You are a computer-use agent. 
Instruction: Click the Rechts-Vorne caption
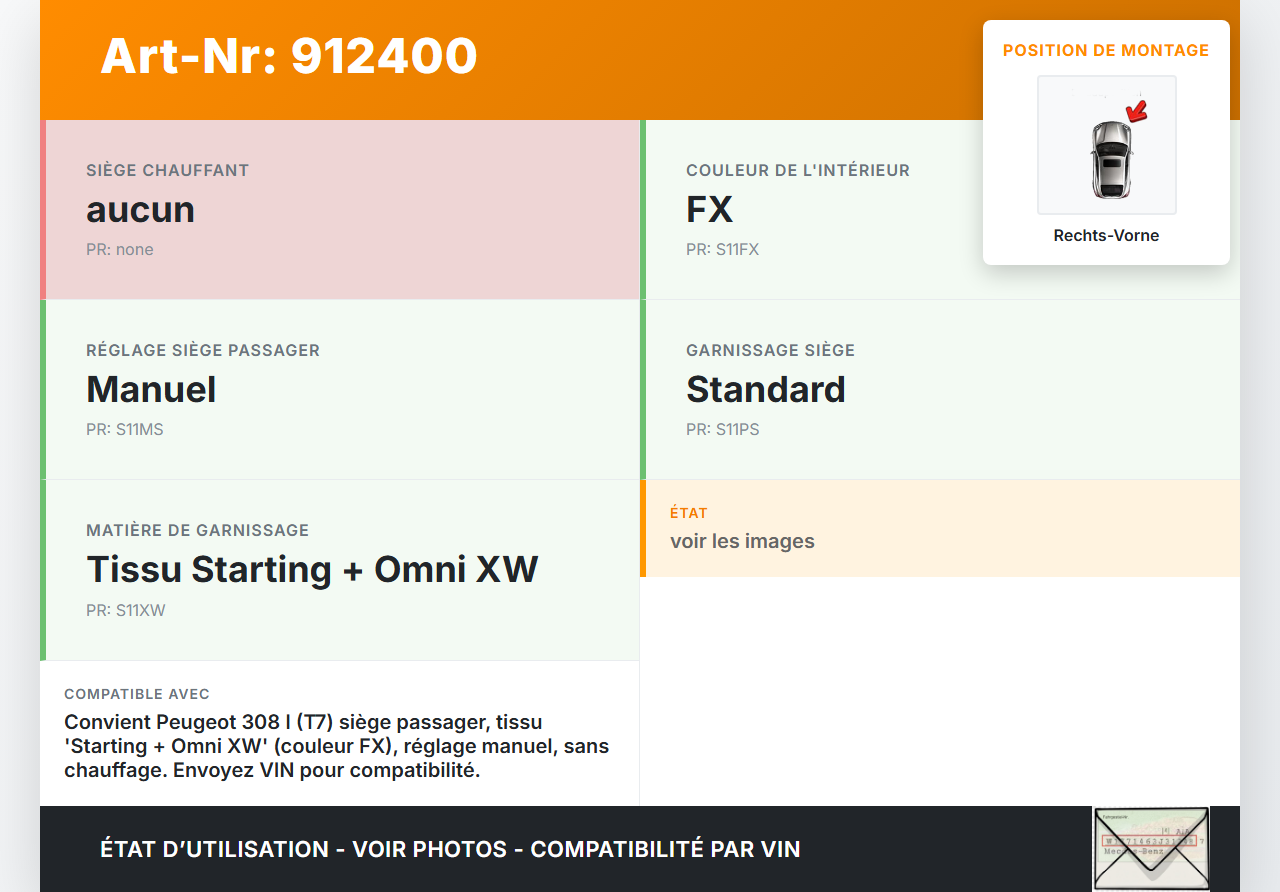click(1106, 236)
